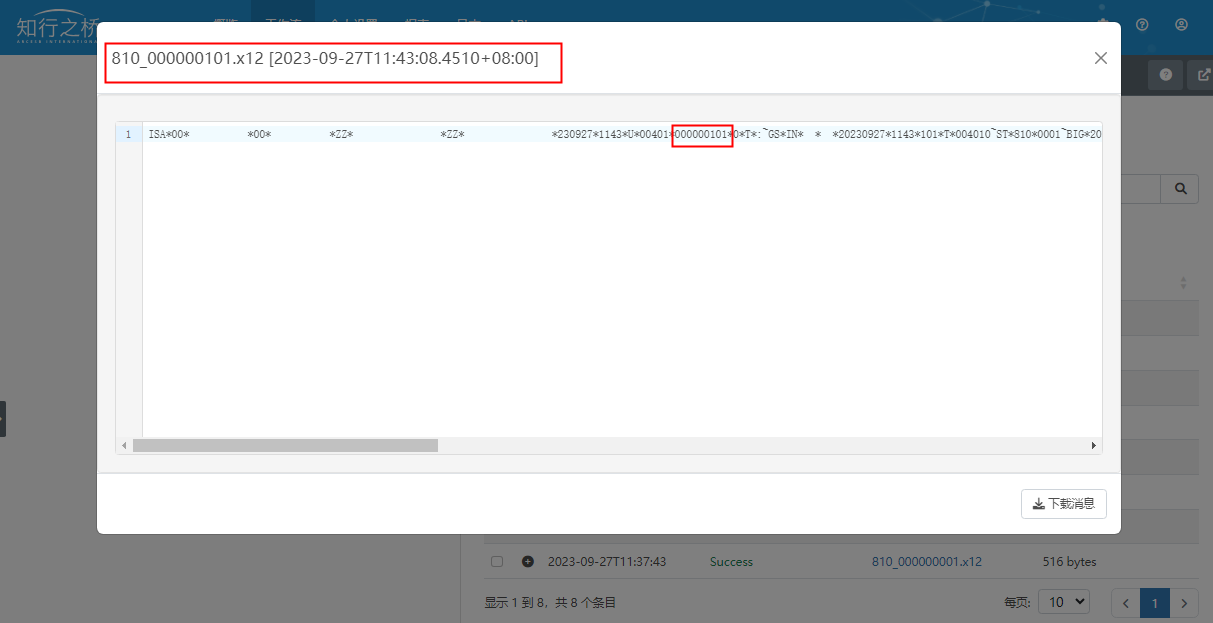Click the user account icon in header
Image resolution: width=1213 pixels, height=623 pixels.
tap(1182, 24)
